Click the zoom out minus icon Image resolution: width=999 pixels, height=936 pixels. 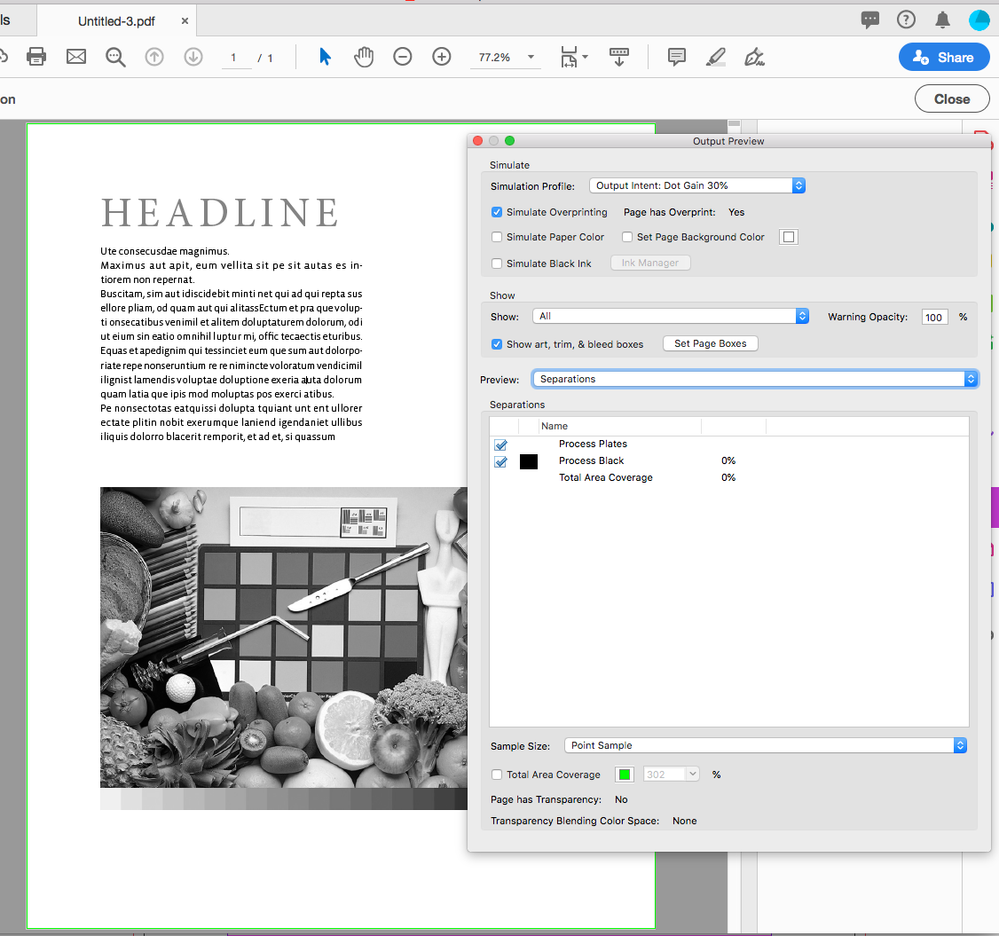(402, 57)
